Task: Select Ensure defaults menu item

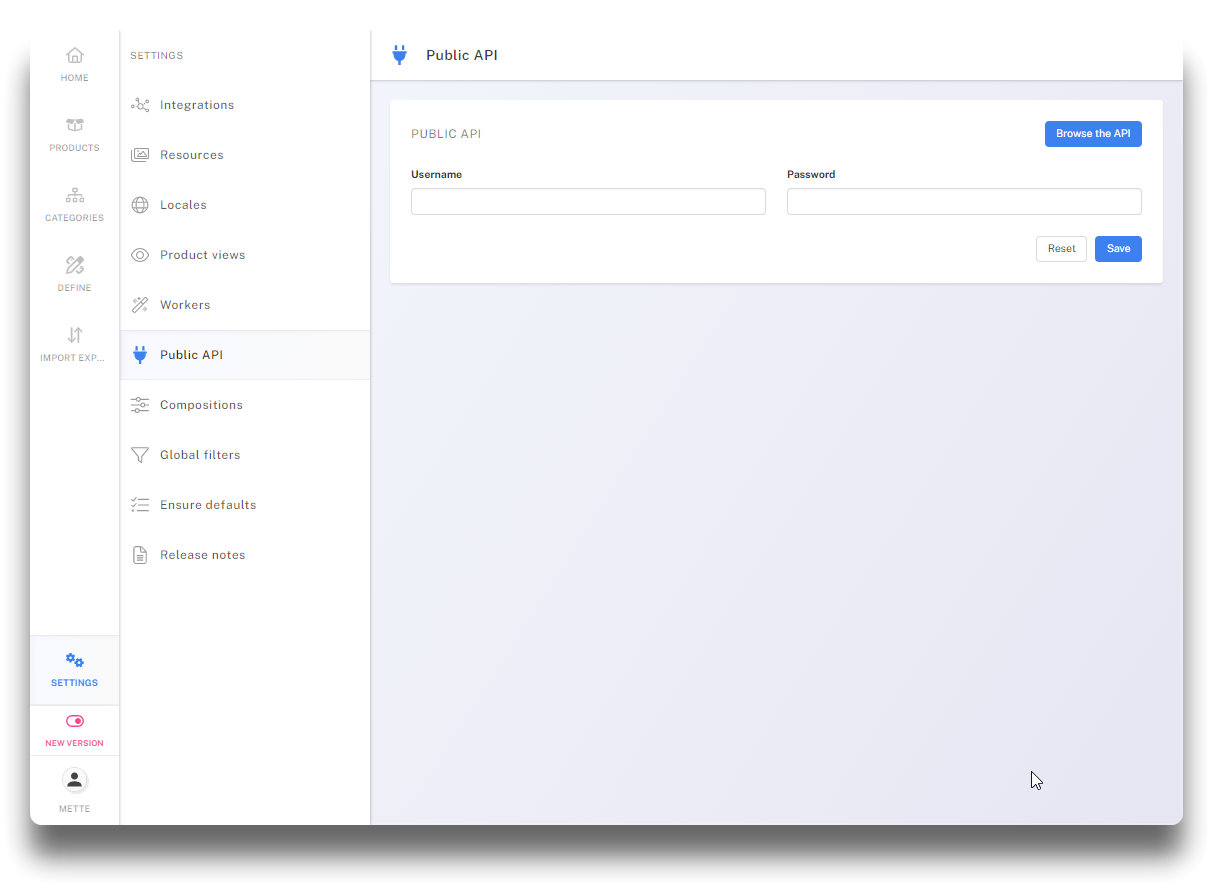Action: pyautogui.click(x=208, y=505)
